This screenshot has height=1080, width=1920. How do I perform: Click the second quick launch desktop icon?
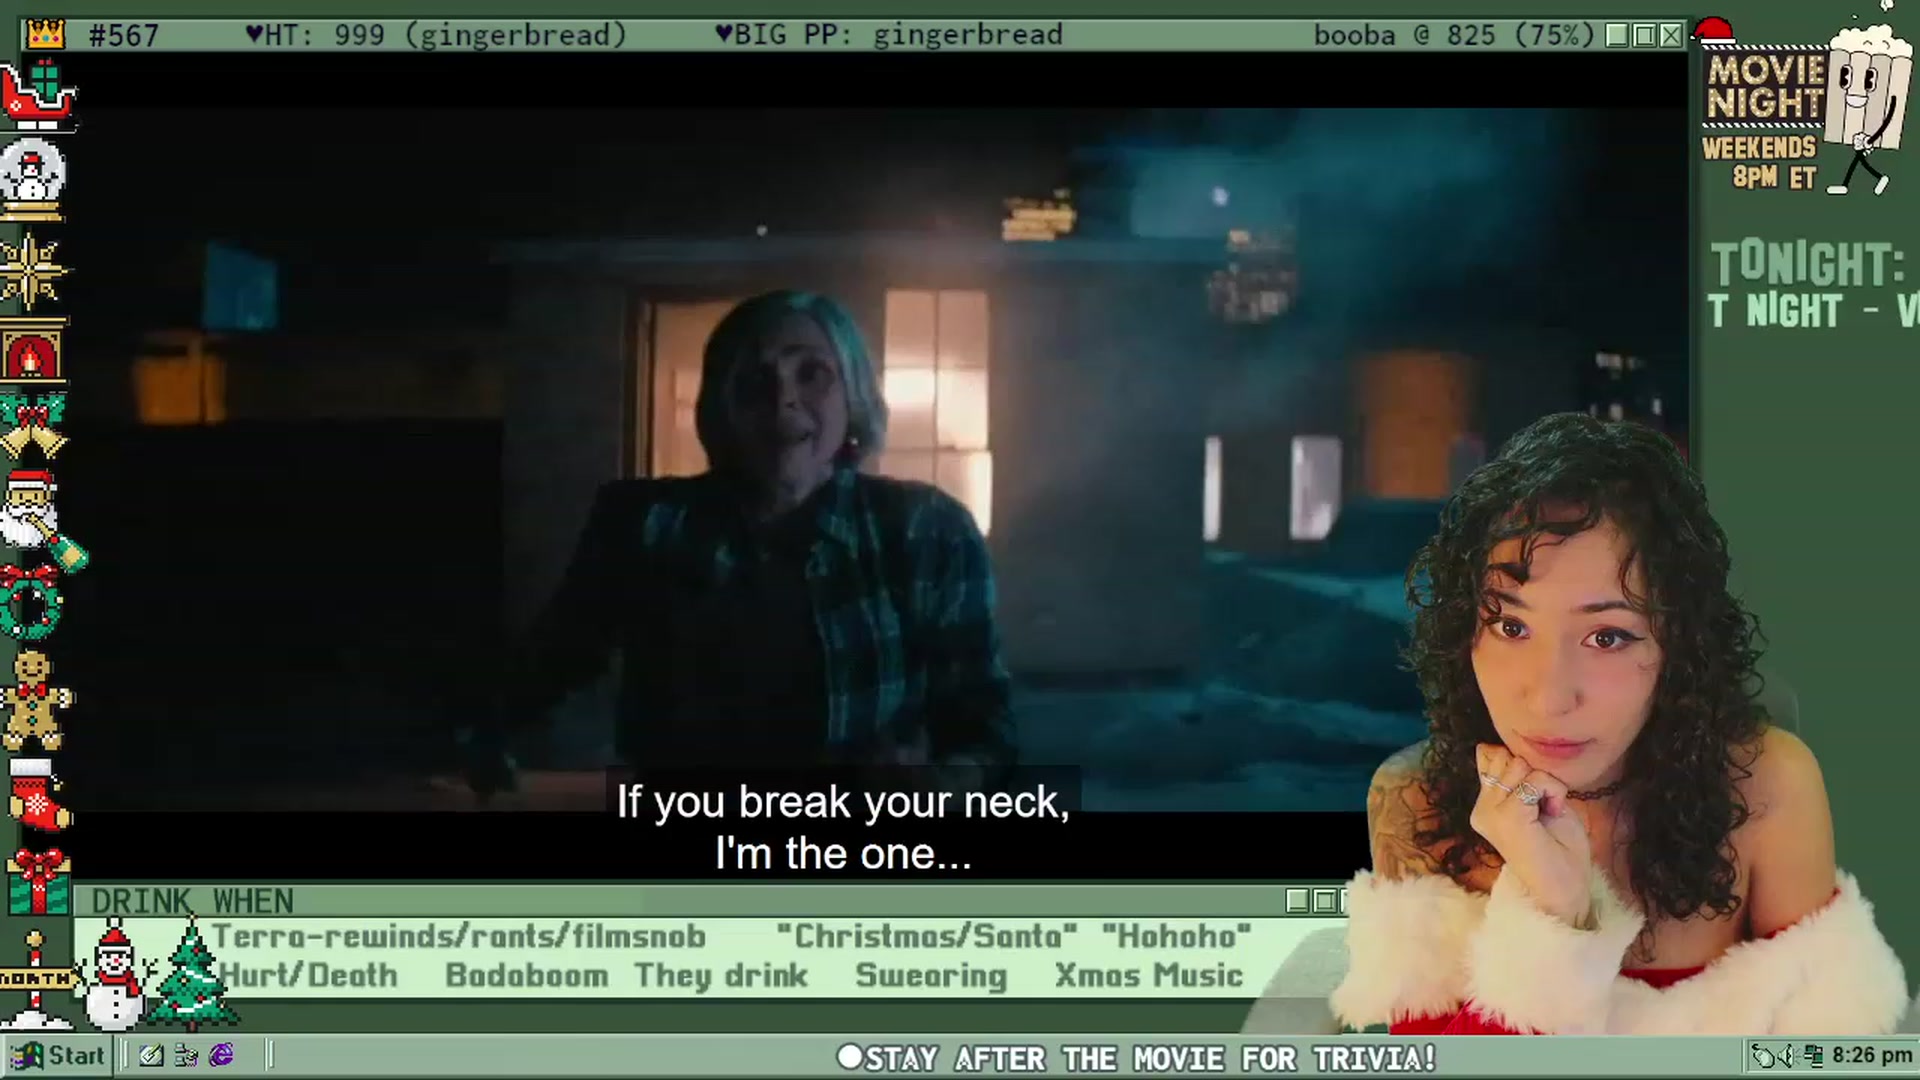click(186, 1055)
